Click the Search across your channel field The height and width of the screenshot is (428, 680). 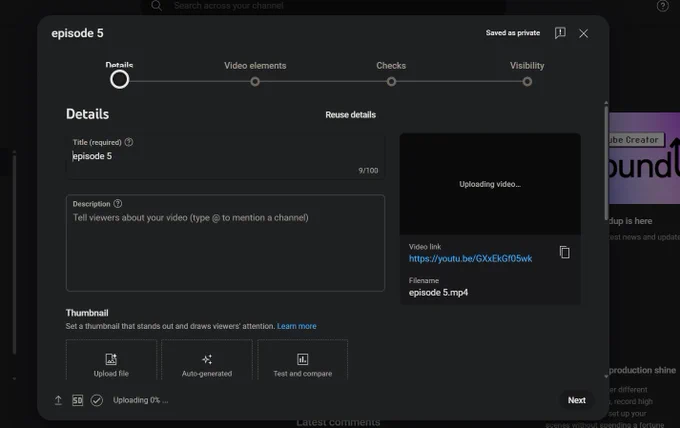[323, 6]
